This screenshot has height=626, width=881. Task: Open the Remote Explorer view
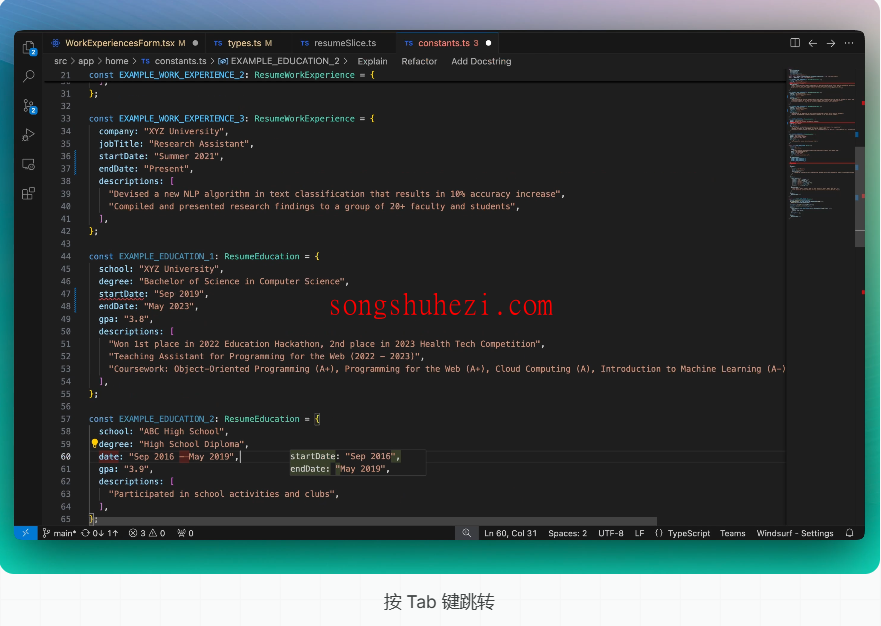[28, 164]
